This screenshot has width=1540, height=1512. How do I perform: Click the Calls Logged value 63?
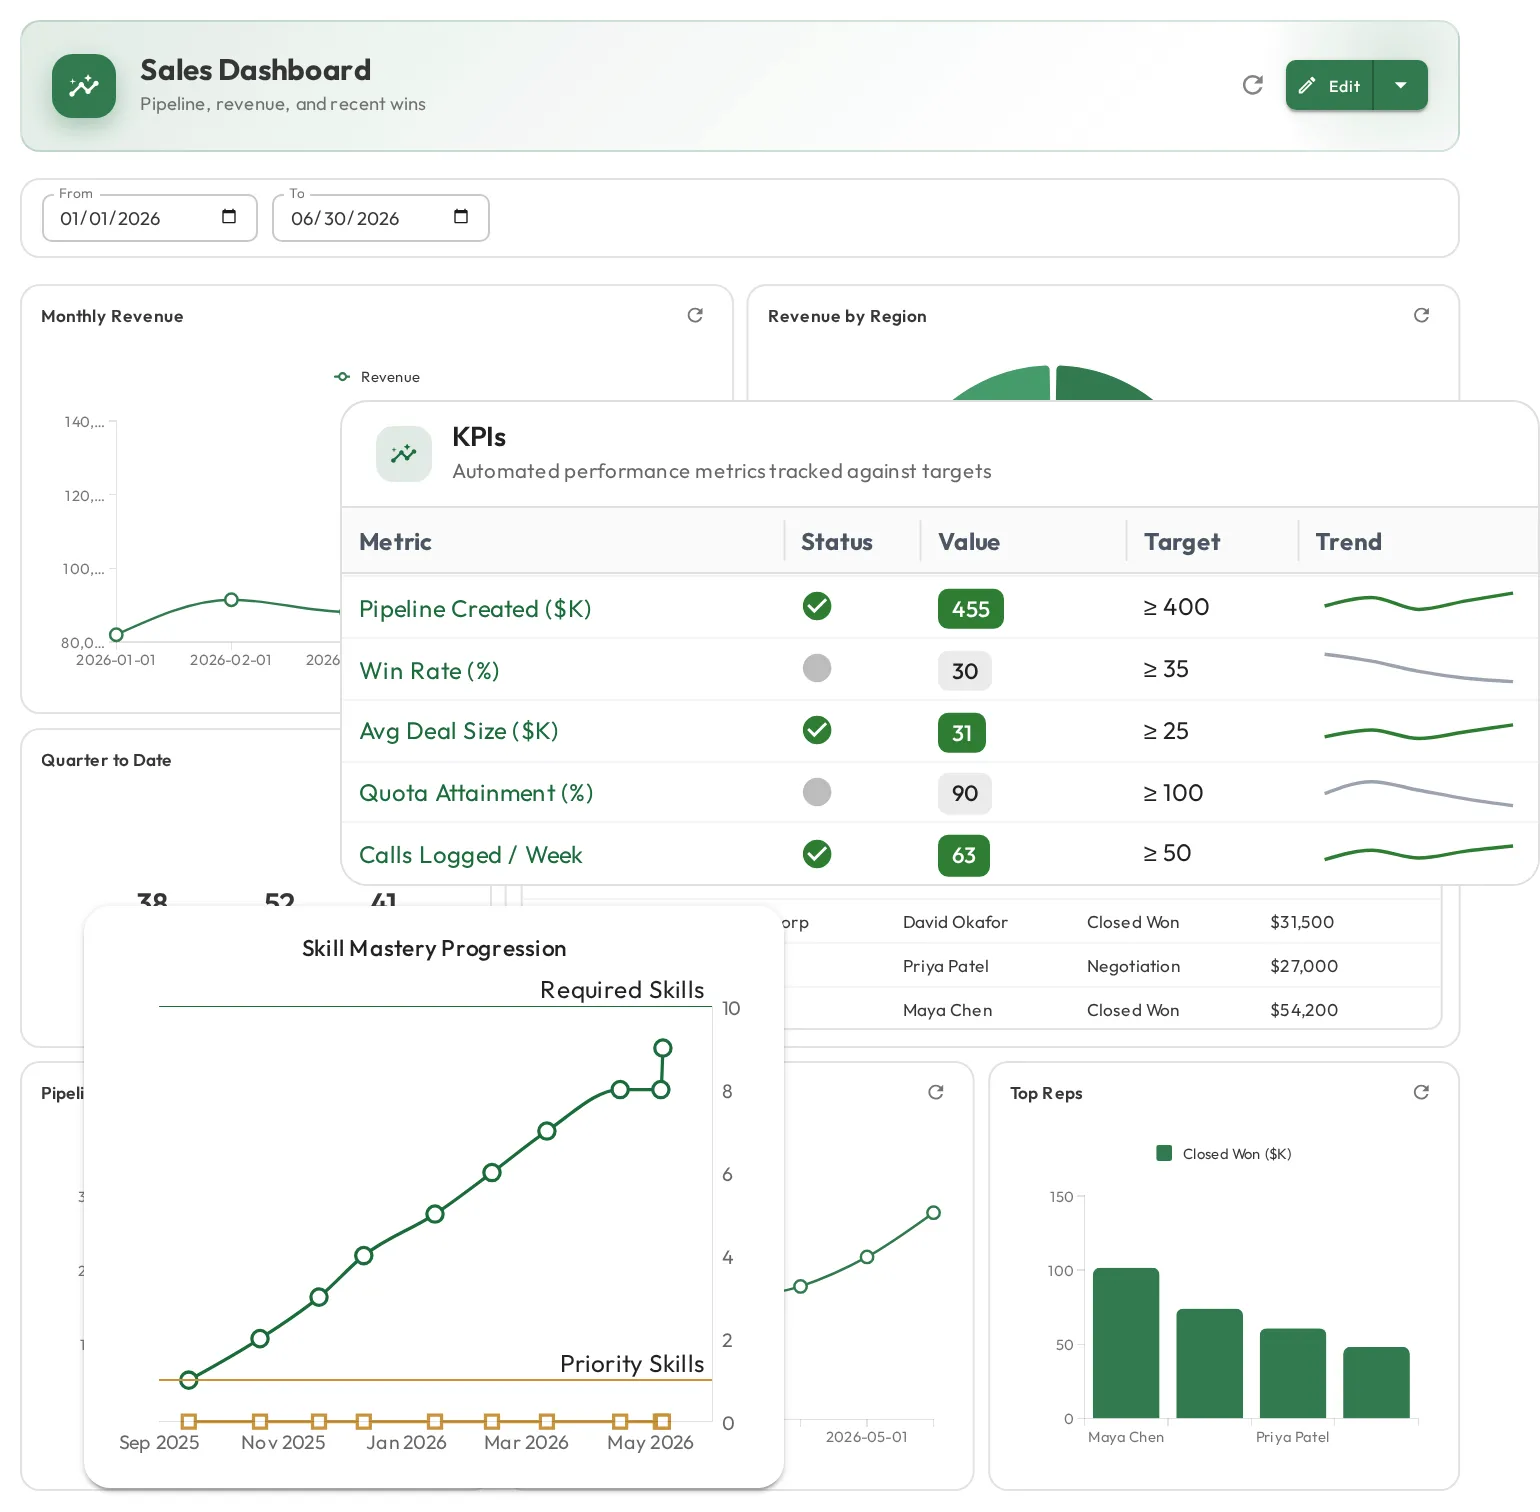click(964, 856)
